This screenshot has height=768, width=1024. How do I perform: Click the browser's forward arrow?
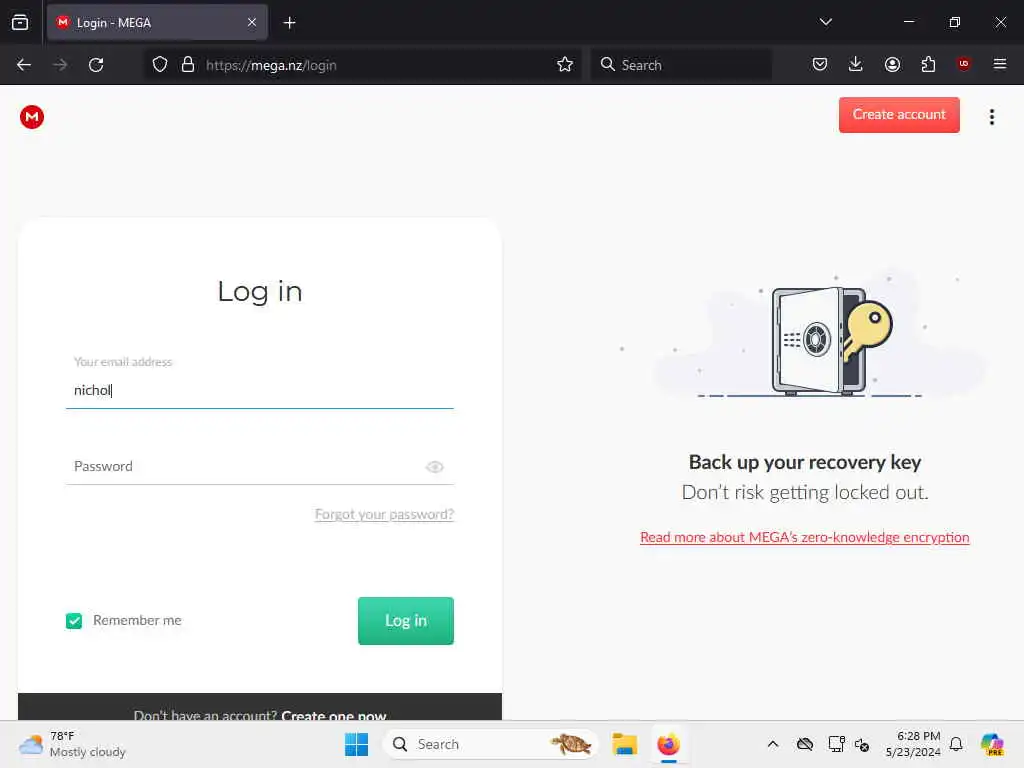pyautogui.click(x=60, y=65)
